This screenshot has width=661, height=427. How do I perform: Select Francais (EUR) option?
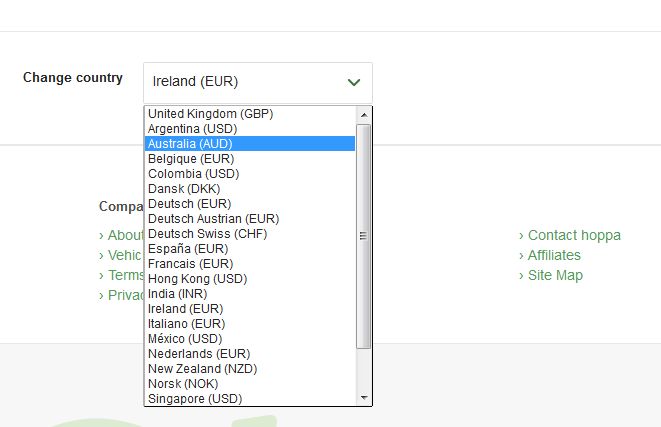coord(250,264)
